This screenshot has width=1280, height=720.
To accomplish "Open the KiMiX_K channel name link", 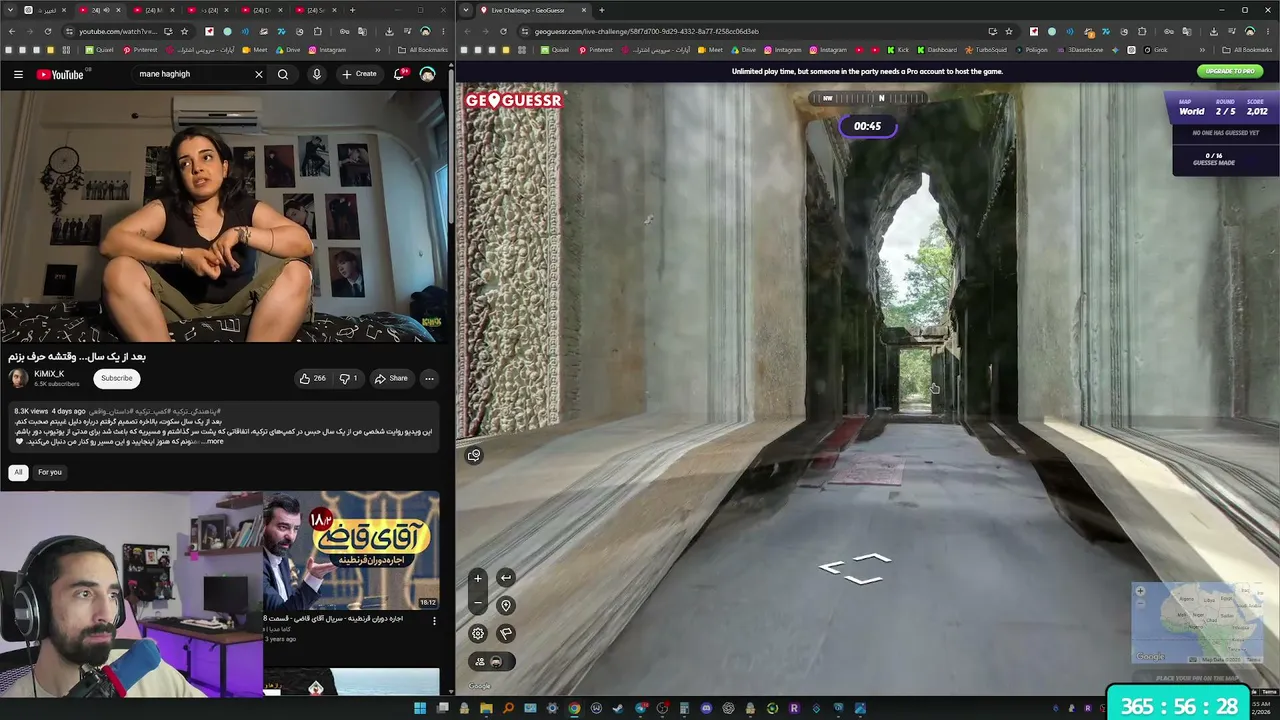I will point(49,374).
